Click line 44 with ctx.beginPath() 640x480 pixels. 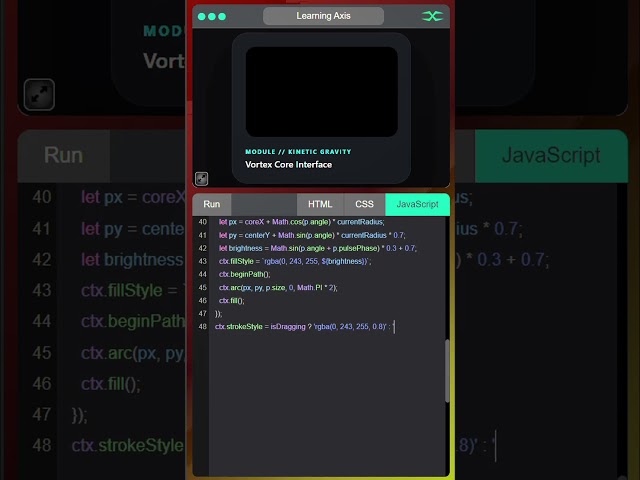click(x=244, y=274)
